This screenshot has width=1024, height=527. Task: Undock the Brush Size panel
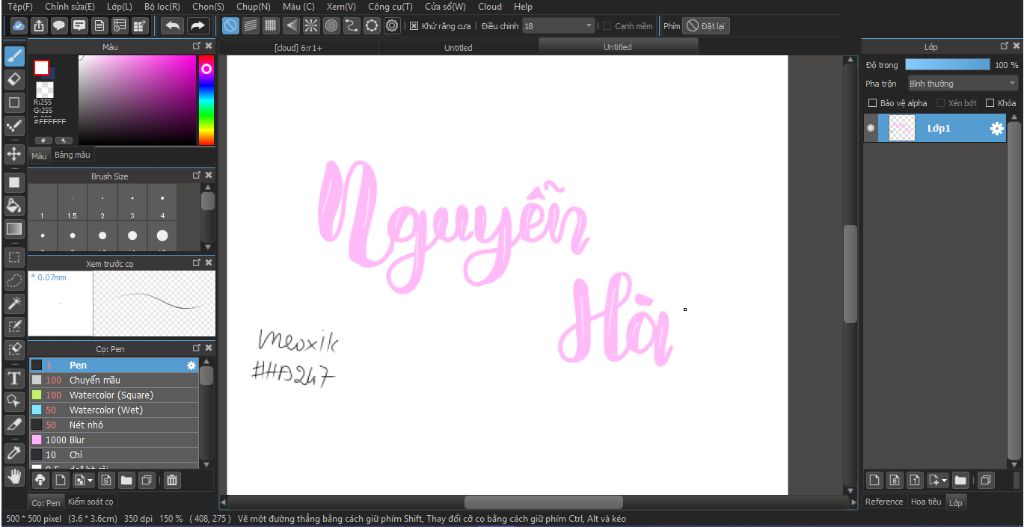pos(197,175)
